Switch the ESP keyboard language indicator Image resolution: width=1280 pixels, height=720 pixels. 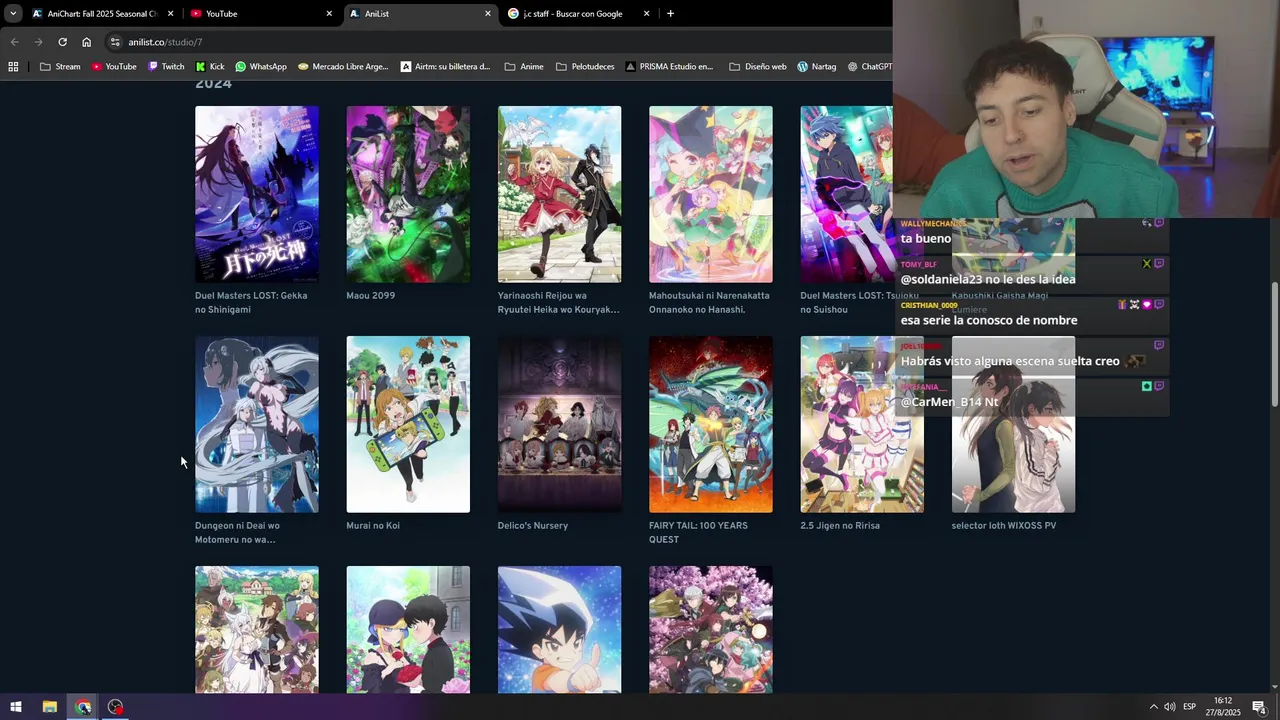(1190, 707)
